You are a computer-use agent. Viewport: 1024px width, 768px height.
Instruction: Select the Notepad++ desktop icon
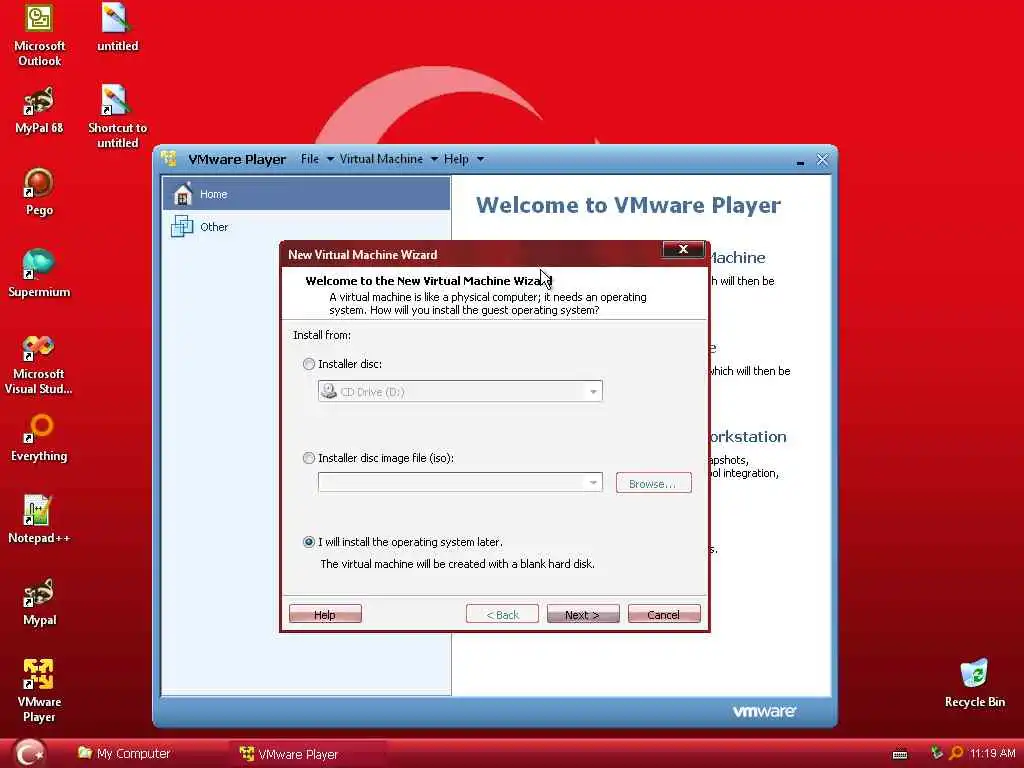pyautogui.click(x=39, y=519)
